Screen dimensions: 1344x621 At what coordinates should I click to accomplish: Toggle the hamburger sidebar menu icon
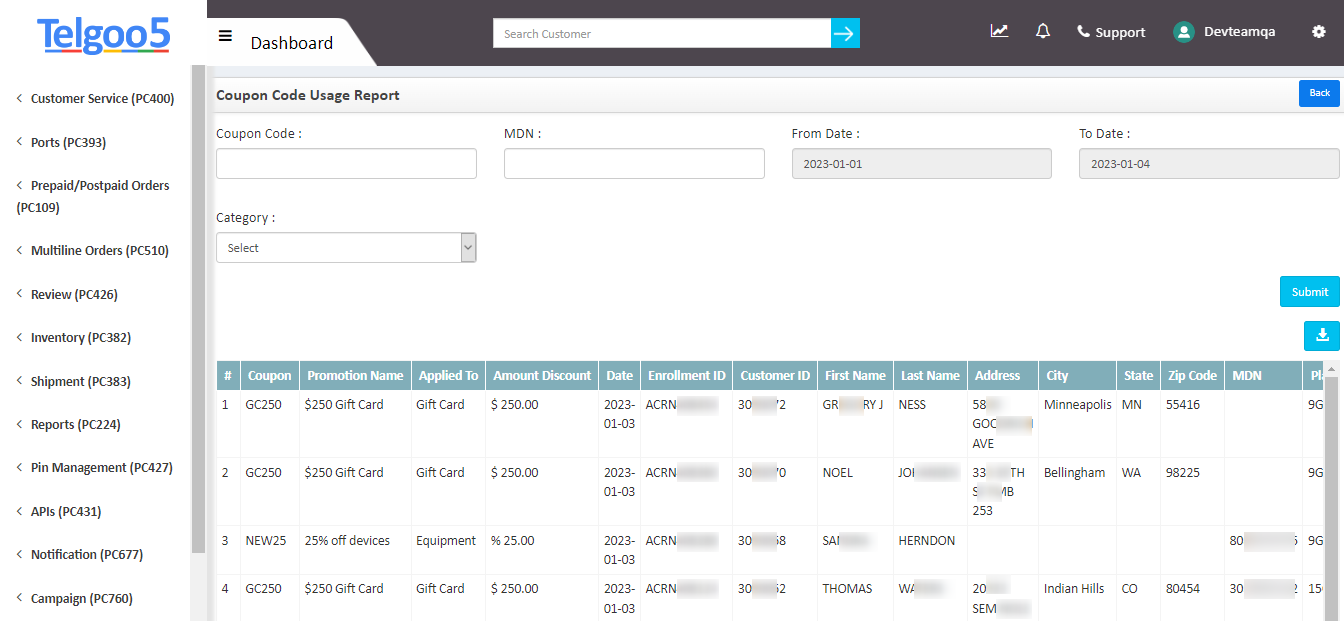point(225,36)
